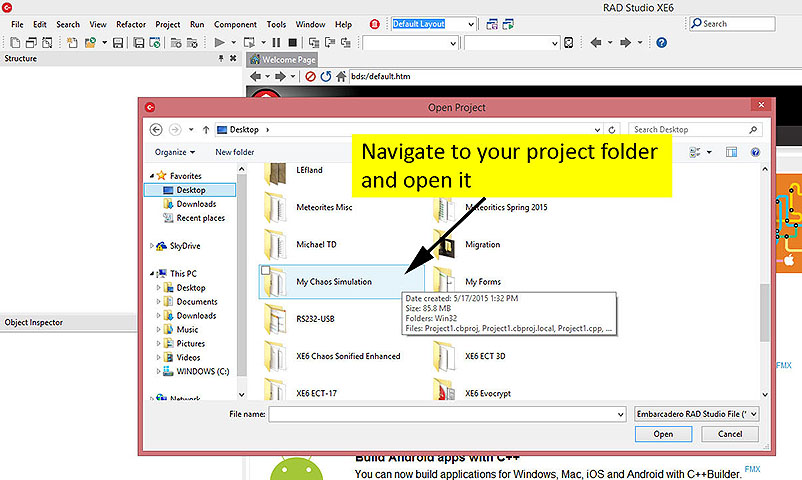Click the File name input field
Image resolution: width=802 pixels, height=480 pixels.
point(443,414)
